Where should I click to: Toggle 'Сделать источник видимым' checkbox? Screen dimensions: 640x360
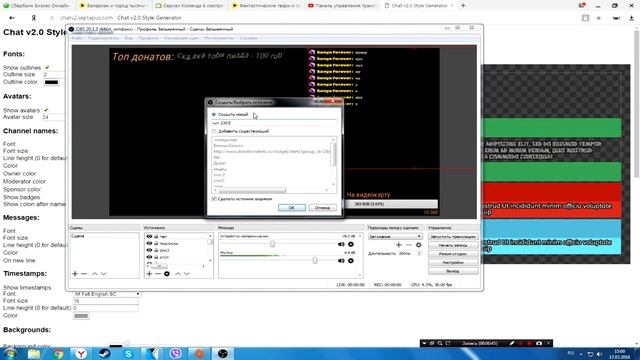click(x=214, y=199)
